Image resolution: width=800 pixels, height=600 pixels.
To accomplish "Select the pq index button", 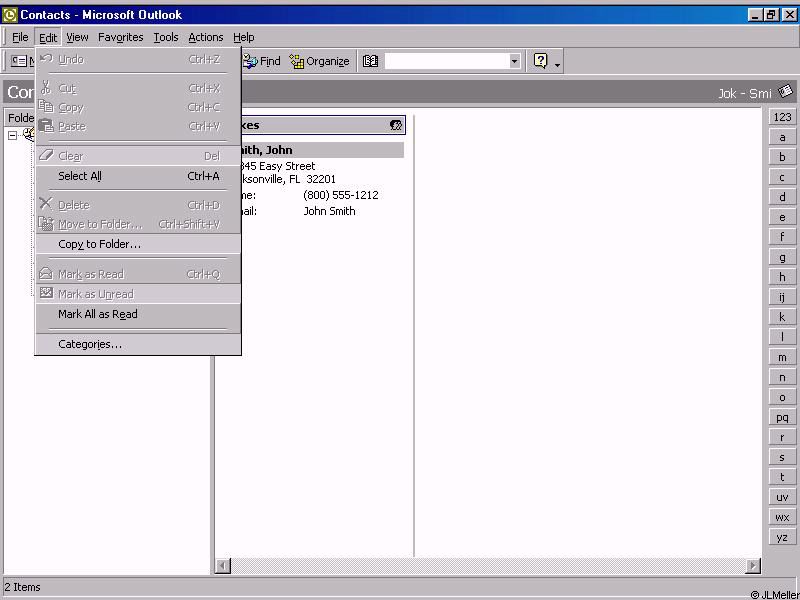I will click(x=782, y=417).
